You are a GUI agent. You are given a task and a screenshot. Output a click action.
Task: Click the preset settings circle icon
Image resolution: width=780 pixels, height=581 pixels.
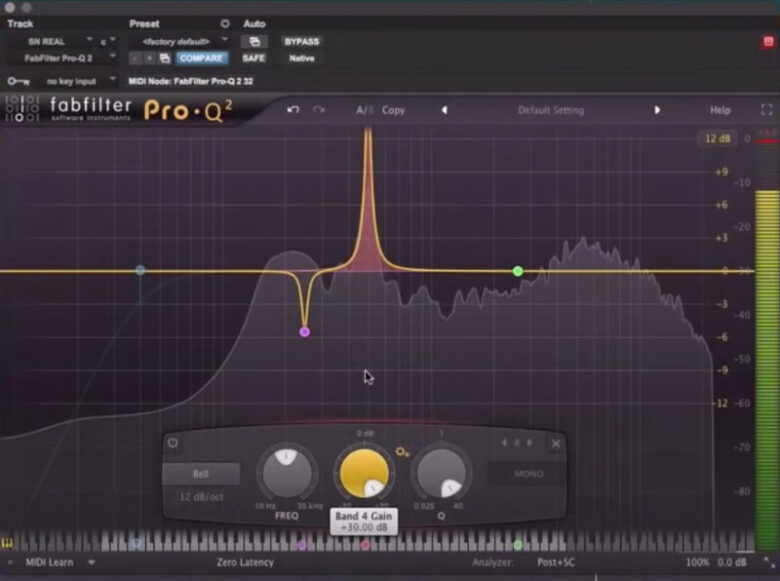point(225,23)
